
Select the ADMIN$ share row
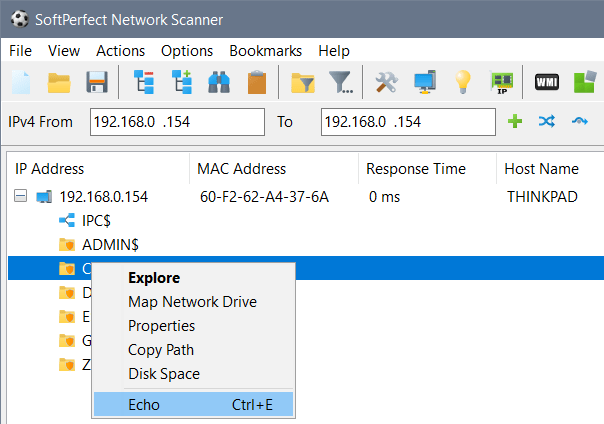point(306,244)
